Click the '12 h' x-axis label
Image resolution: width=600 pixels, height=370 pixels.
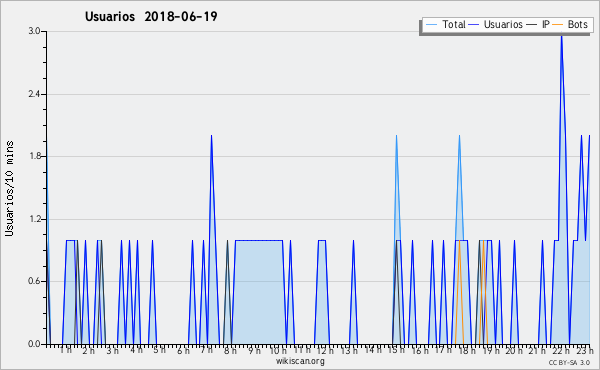(325, 350)
